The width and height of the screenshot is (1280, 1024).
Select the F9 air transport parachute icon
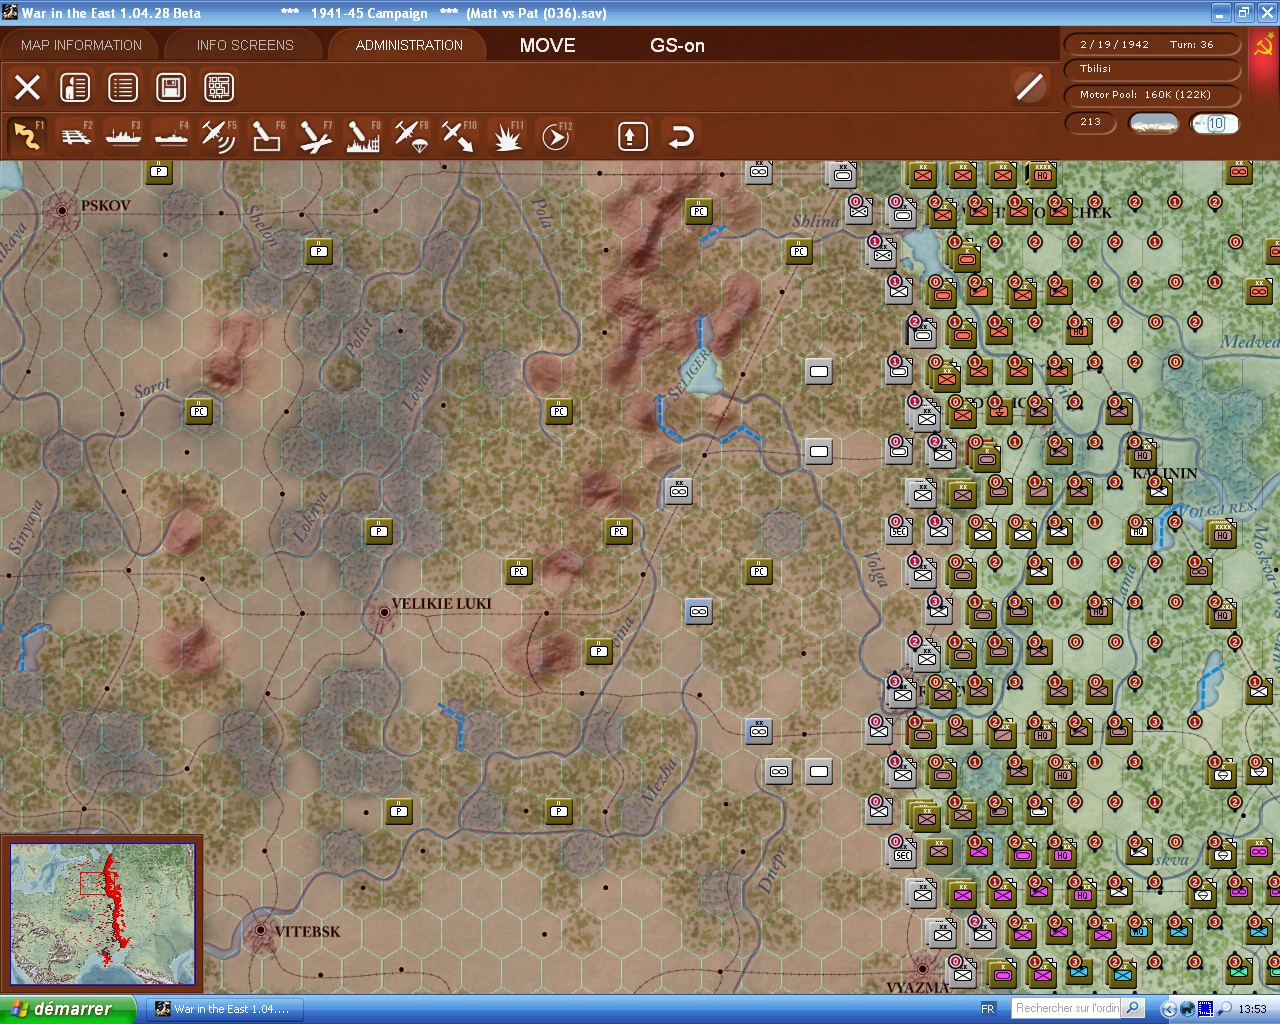click(411, 136)
